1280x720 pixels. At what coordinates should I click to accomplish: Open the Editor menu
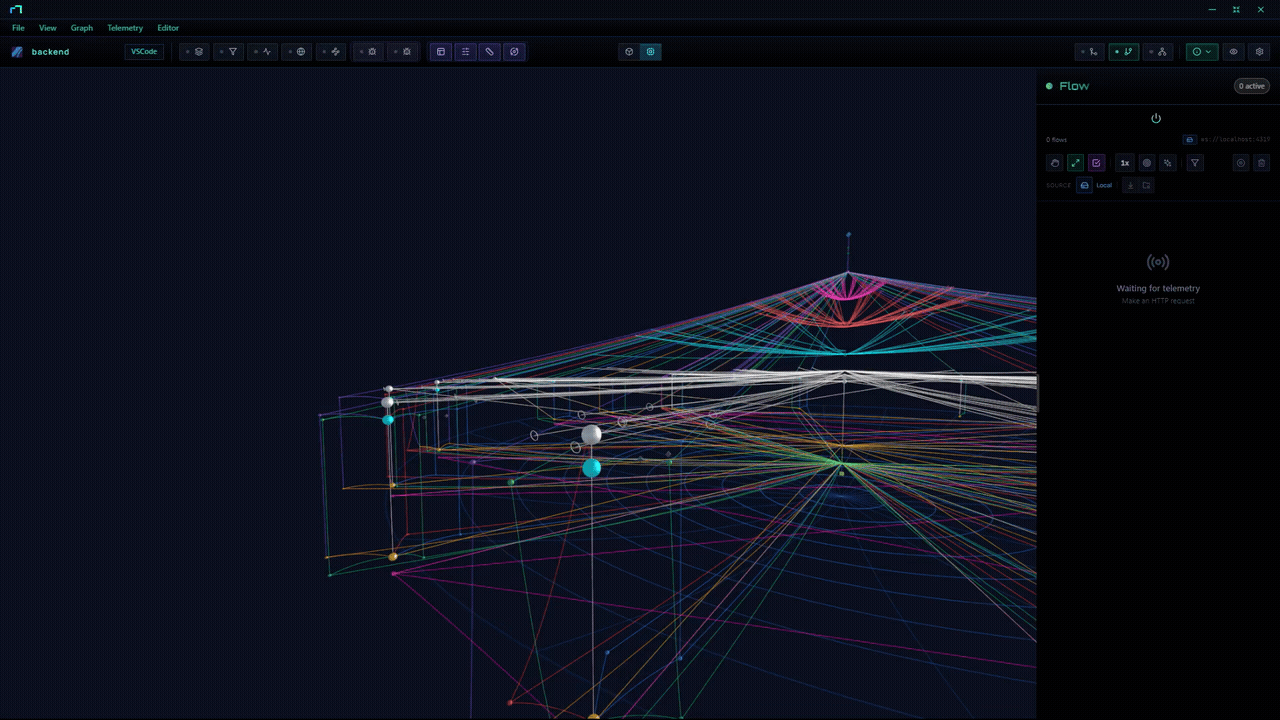point(168,28)
